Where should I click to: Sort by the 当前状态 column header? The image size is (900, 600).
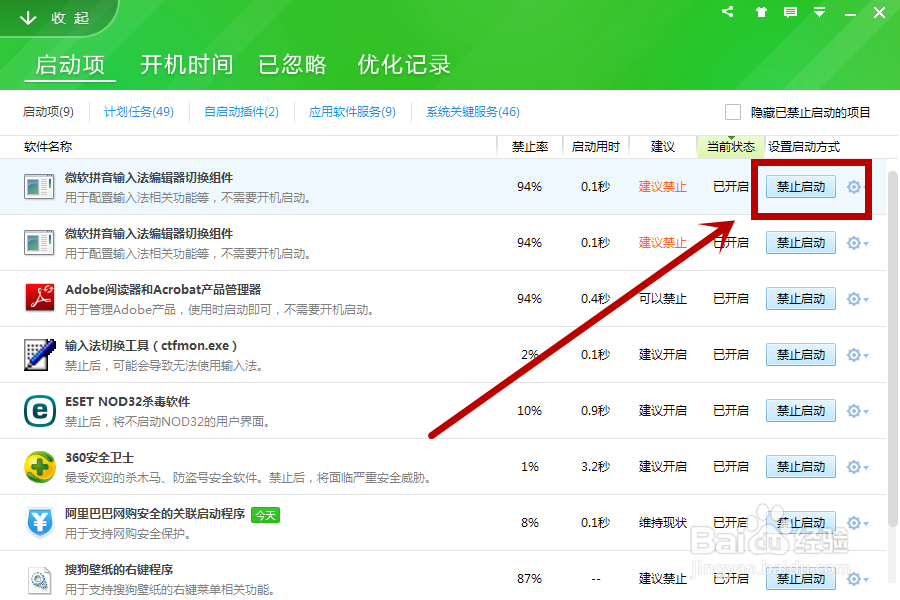[x=731, y=147]
